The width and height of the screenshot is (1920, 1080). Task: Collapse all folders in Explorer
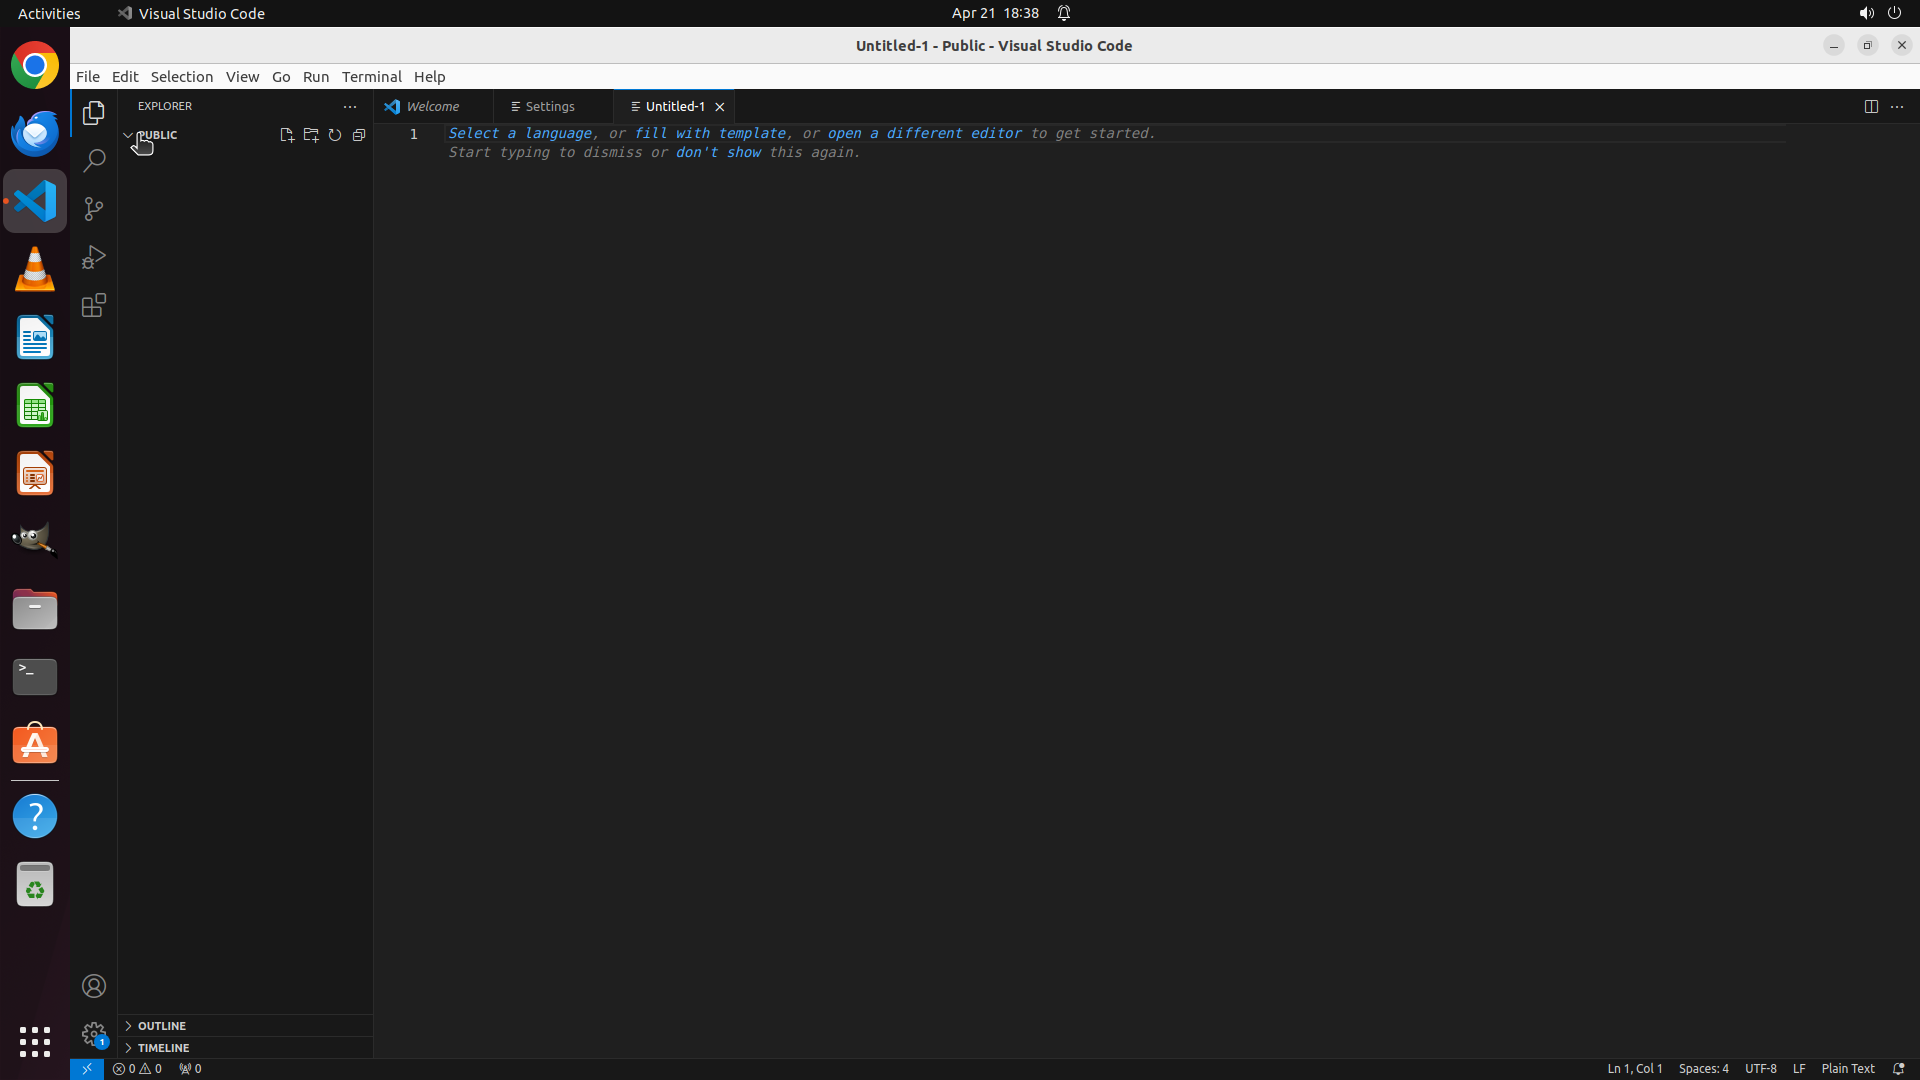point(359,135)
